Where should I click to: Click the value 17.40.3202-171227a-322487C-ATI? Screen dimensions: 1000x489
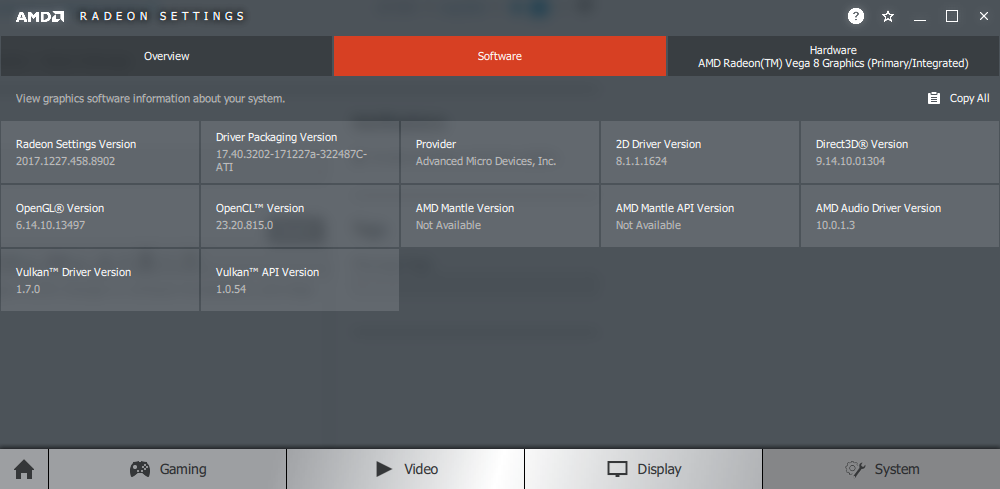[291, 161]
